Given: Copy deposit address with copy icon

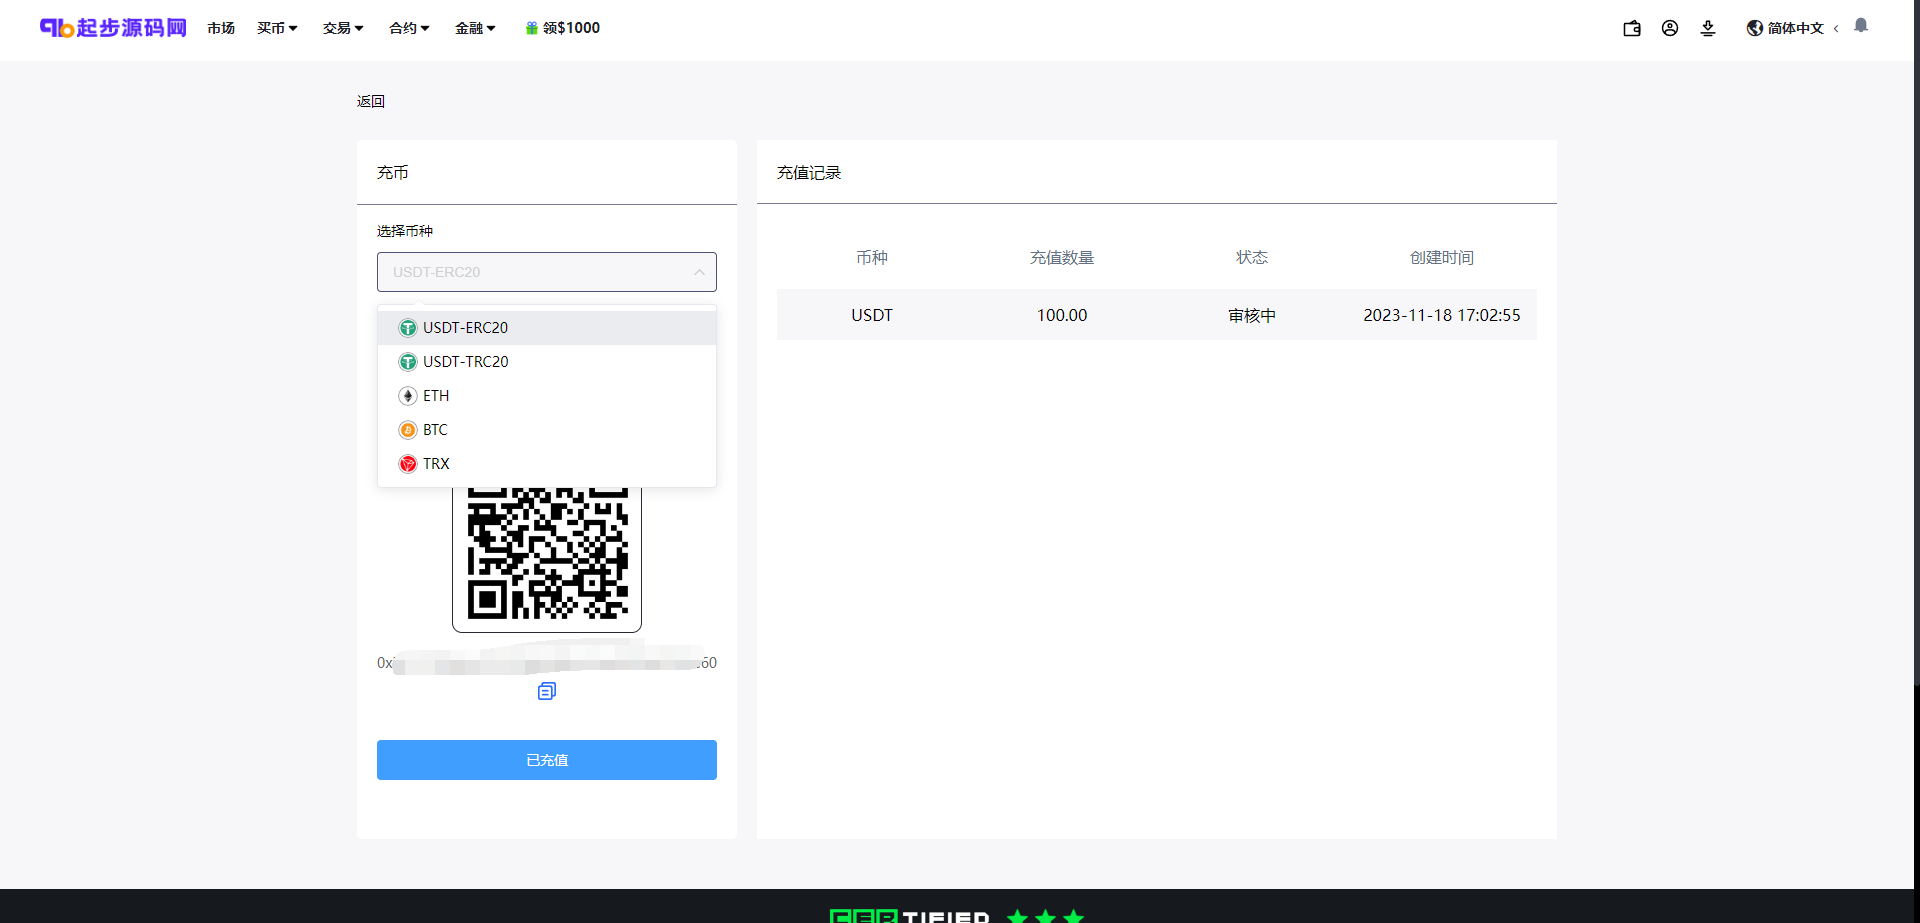Looking at the screenshot, I should tap(547, 691).
